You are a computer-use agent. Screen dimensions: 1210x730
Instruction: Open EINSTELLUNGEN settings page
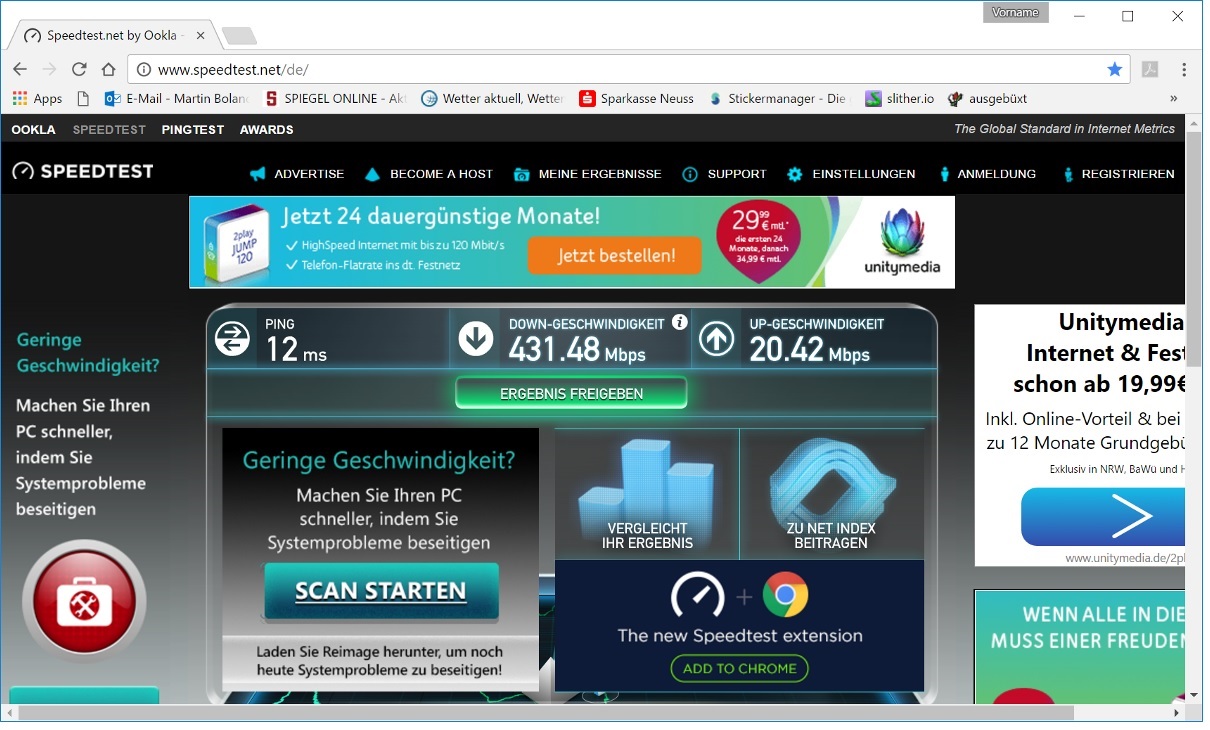864,174
